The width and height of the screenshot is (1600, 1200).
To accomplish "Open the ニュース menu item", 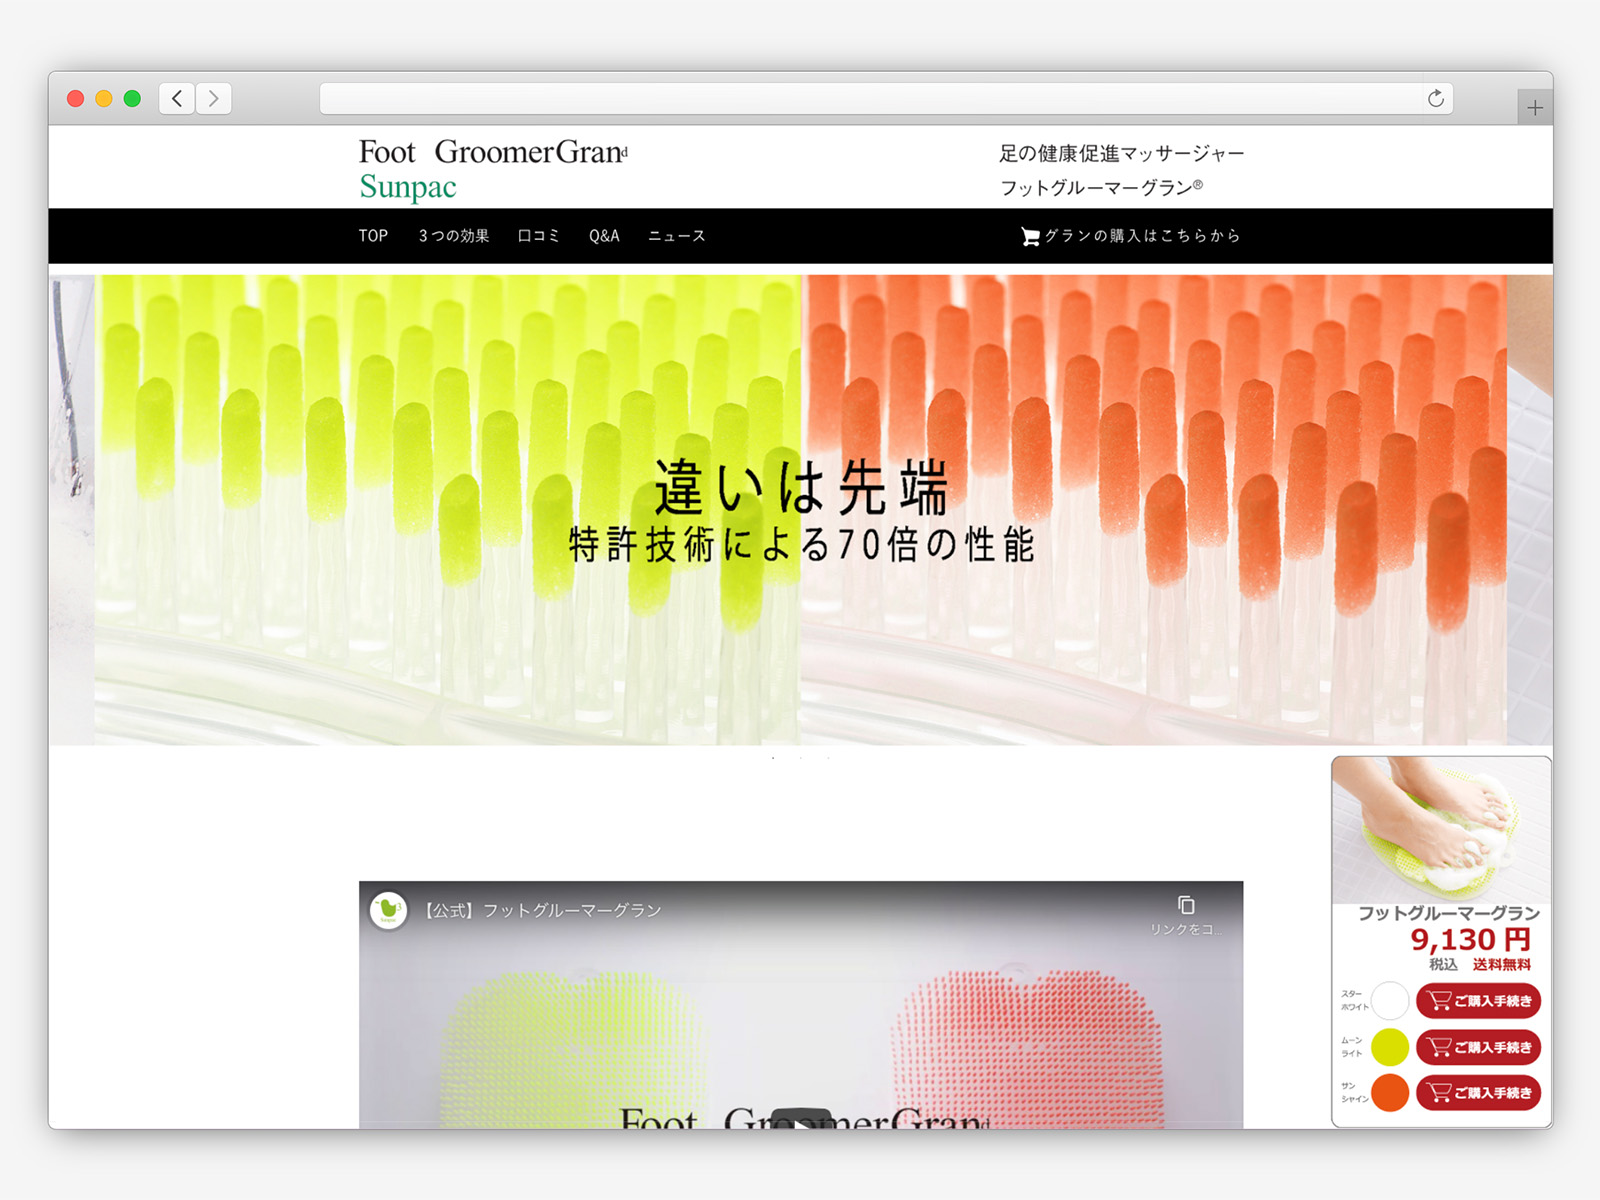I will click(677, 236).
